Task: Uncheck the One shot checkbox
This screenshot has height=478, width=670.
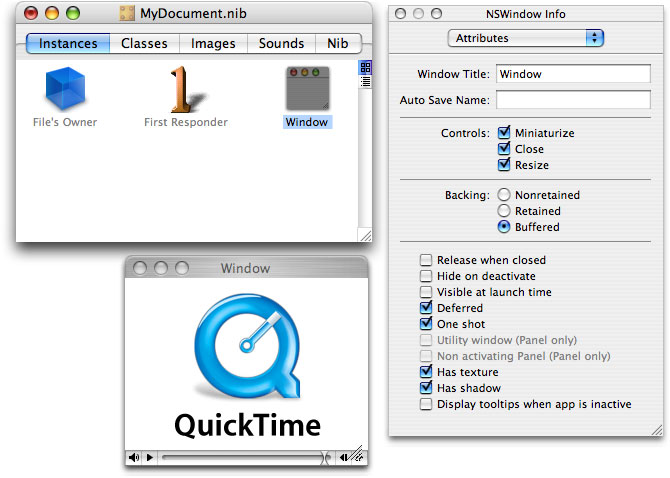Action: [x=426, y=324]
